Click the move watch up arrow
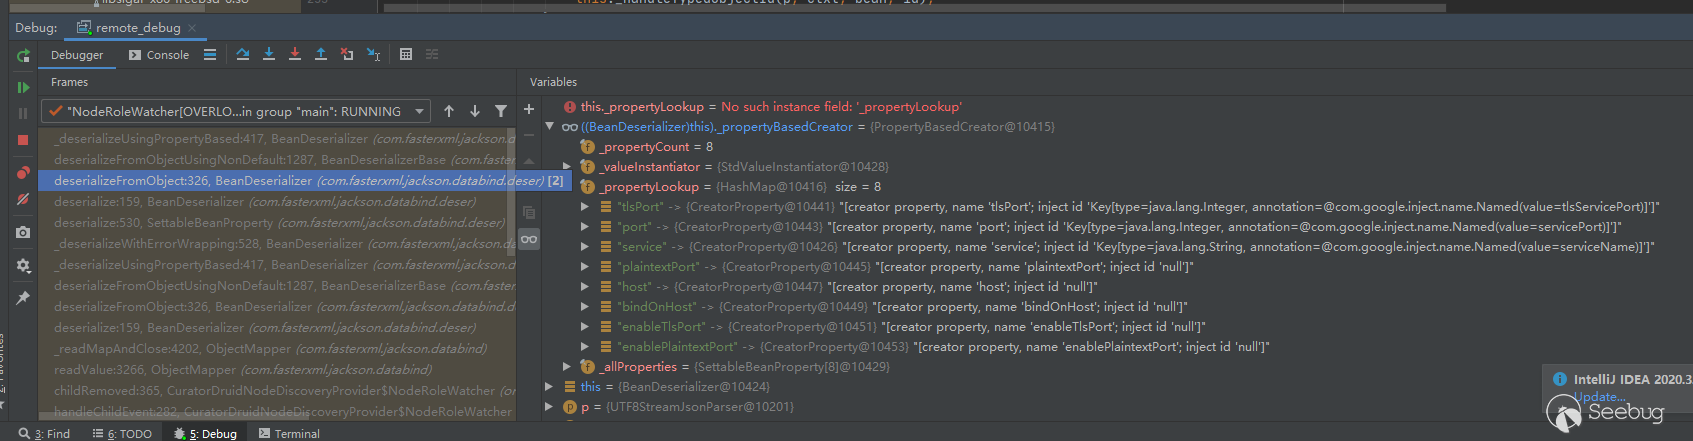 529,161
